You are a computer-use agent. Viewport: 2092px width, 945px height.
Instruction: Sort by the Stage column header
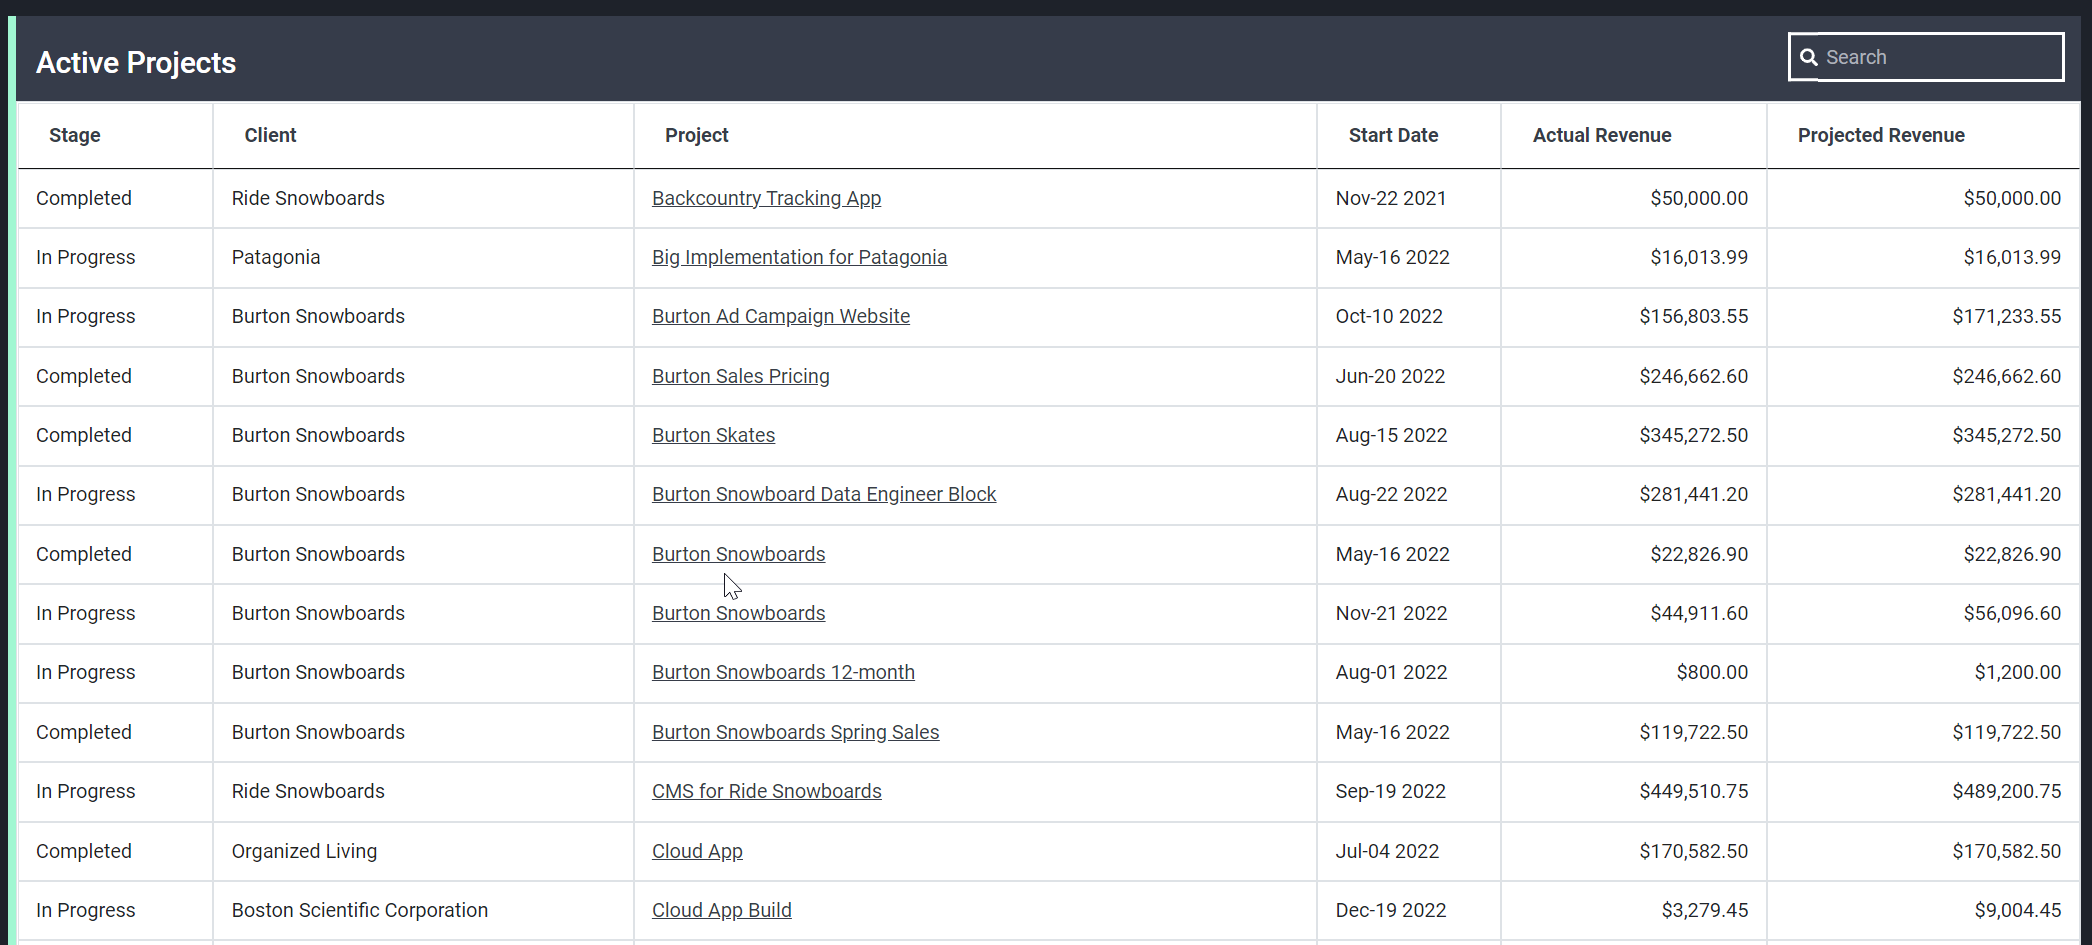75,135
